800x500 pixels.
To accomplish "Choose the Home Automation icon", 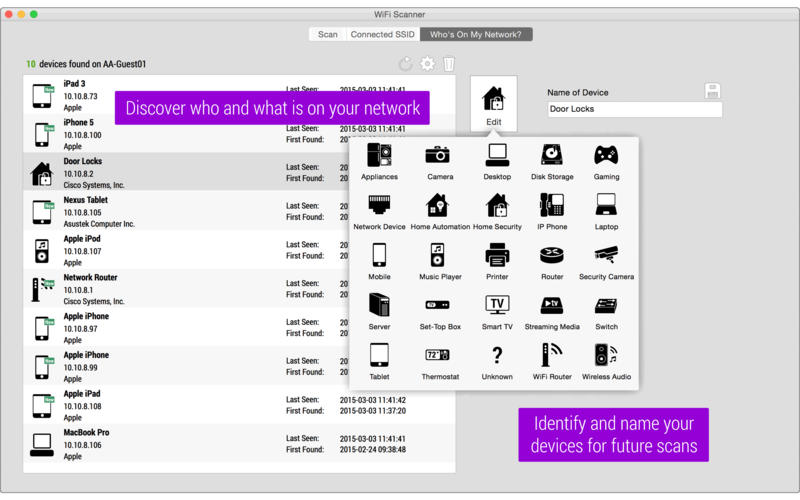I will click(438, 205).
